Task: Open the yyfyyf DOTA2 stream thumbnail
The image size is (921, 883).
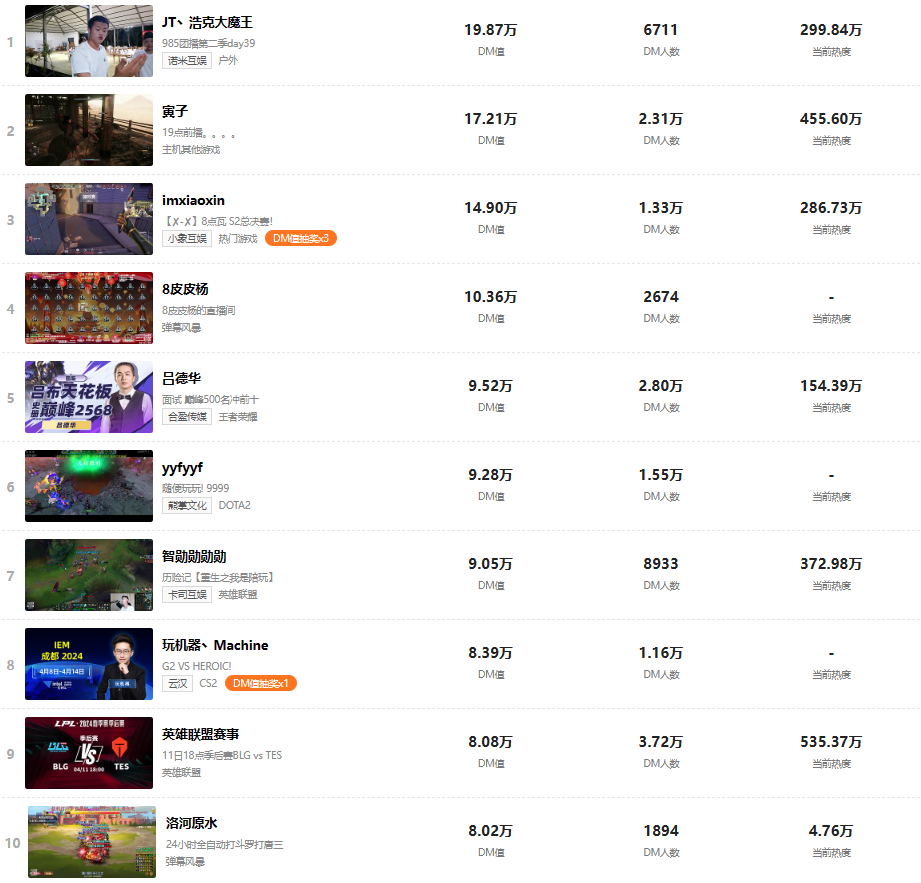Action: [89, 486]
